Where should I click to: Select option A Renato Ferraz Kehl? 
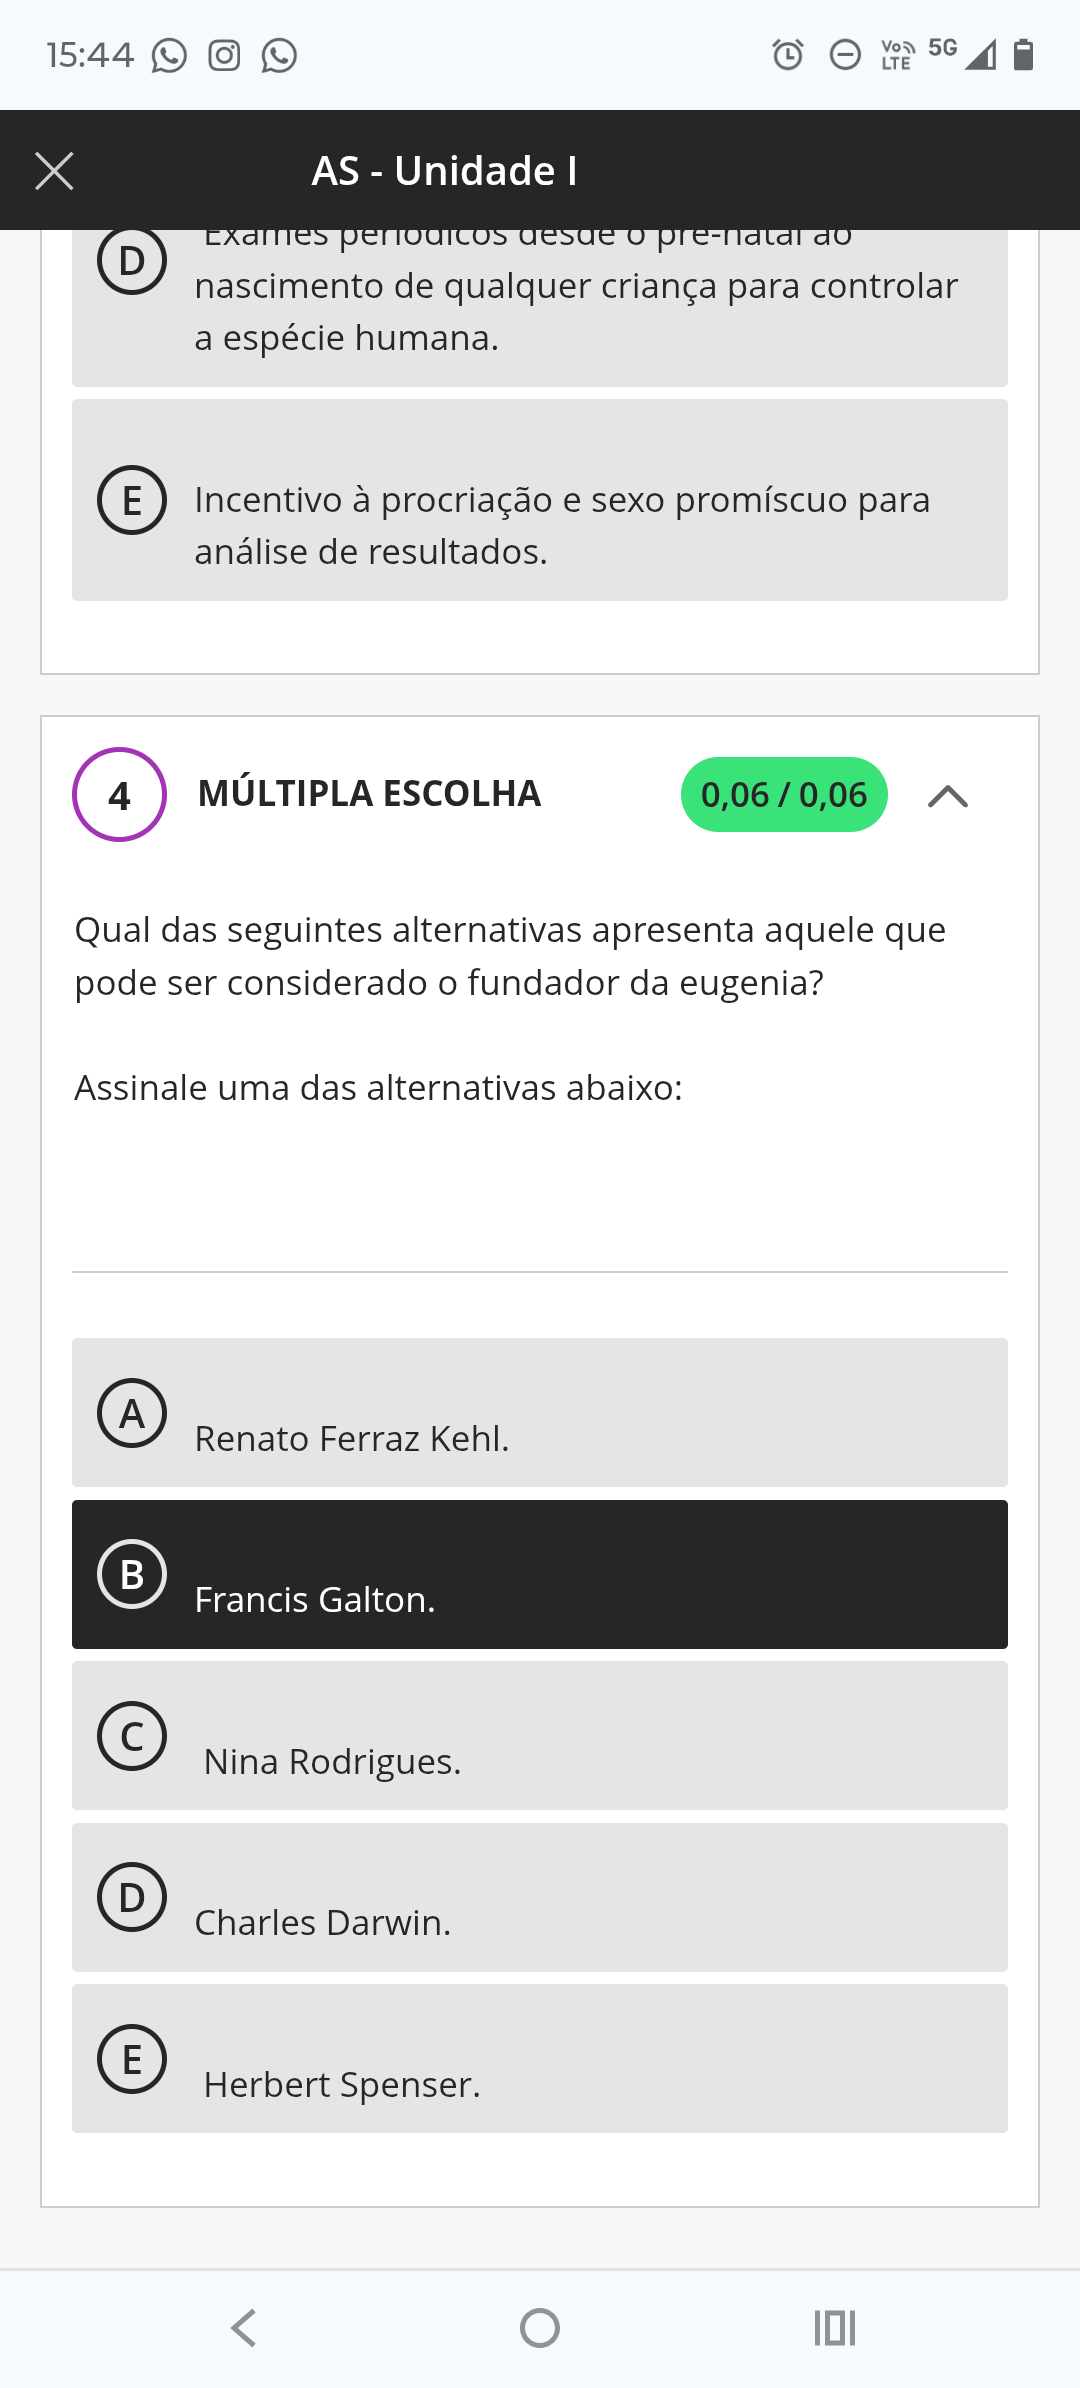[539, 1412]
